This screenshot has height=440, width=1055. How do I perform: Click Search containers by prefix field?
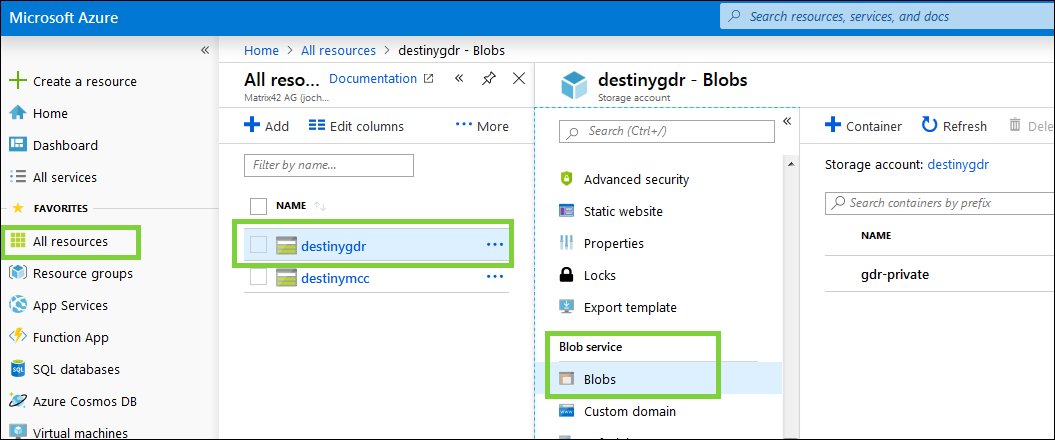pos(940,203)
